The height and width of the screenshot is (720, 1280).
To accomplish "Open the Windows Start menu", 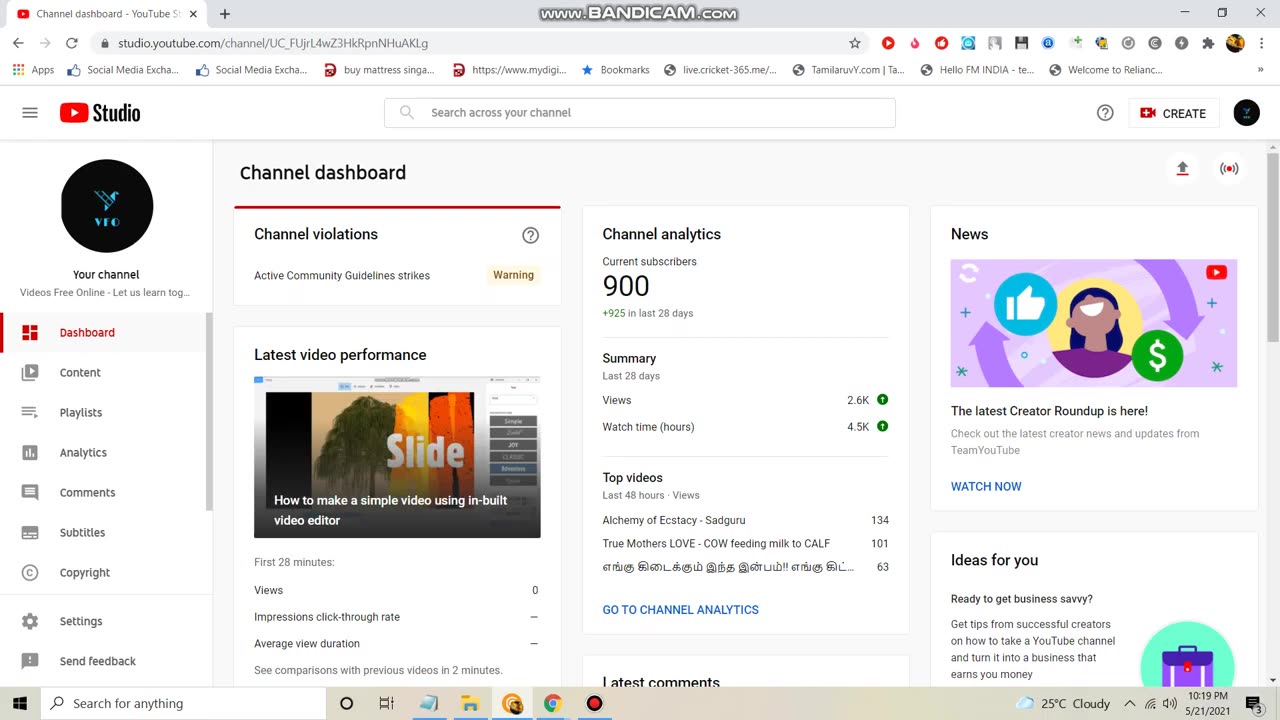I will 20,703.
